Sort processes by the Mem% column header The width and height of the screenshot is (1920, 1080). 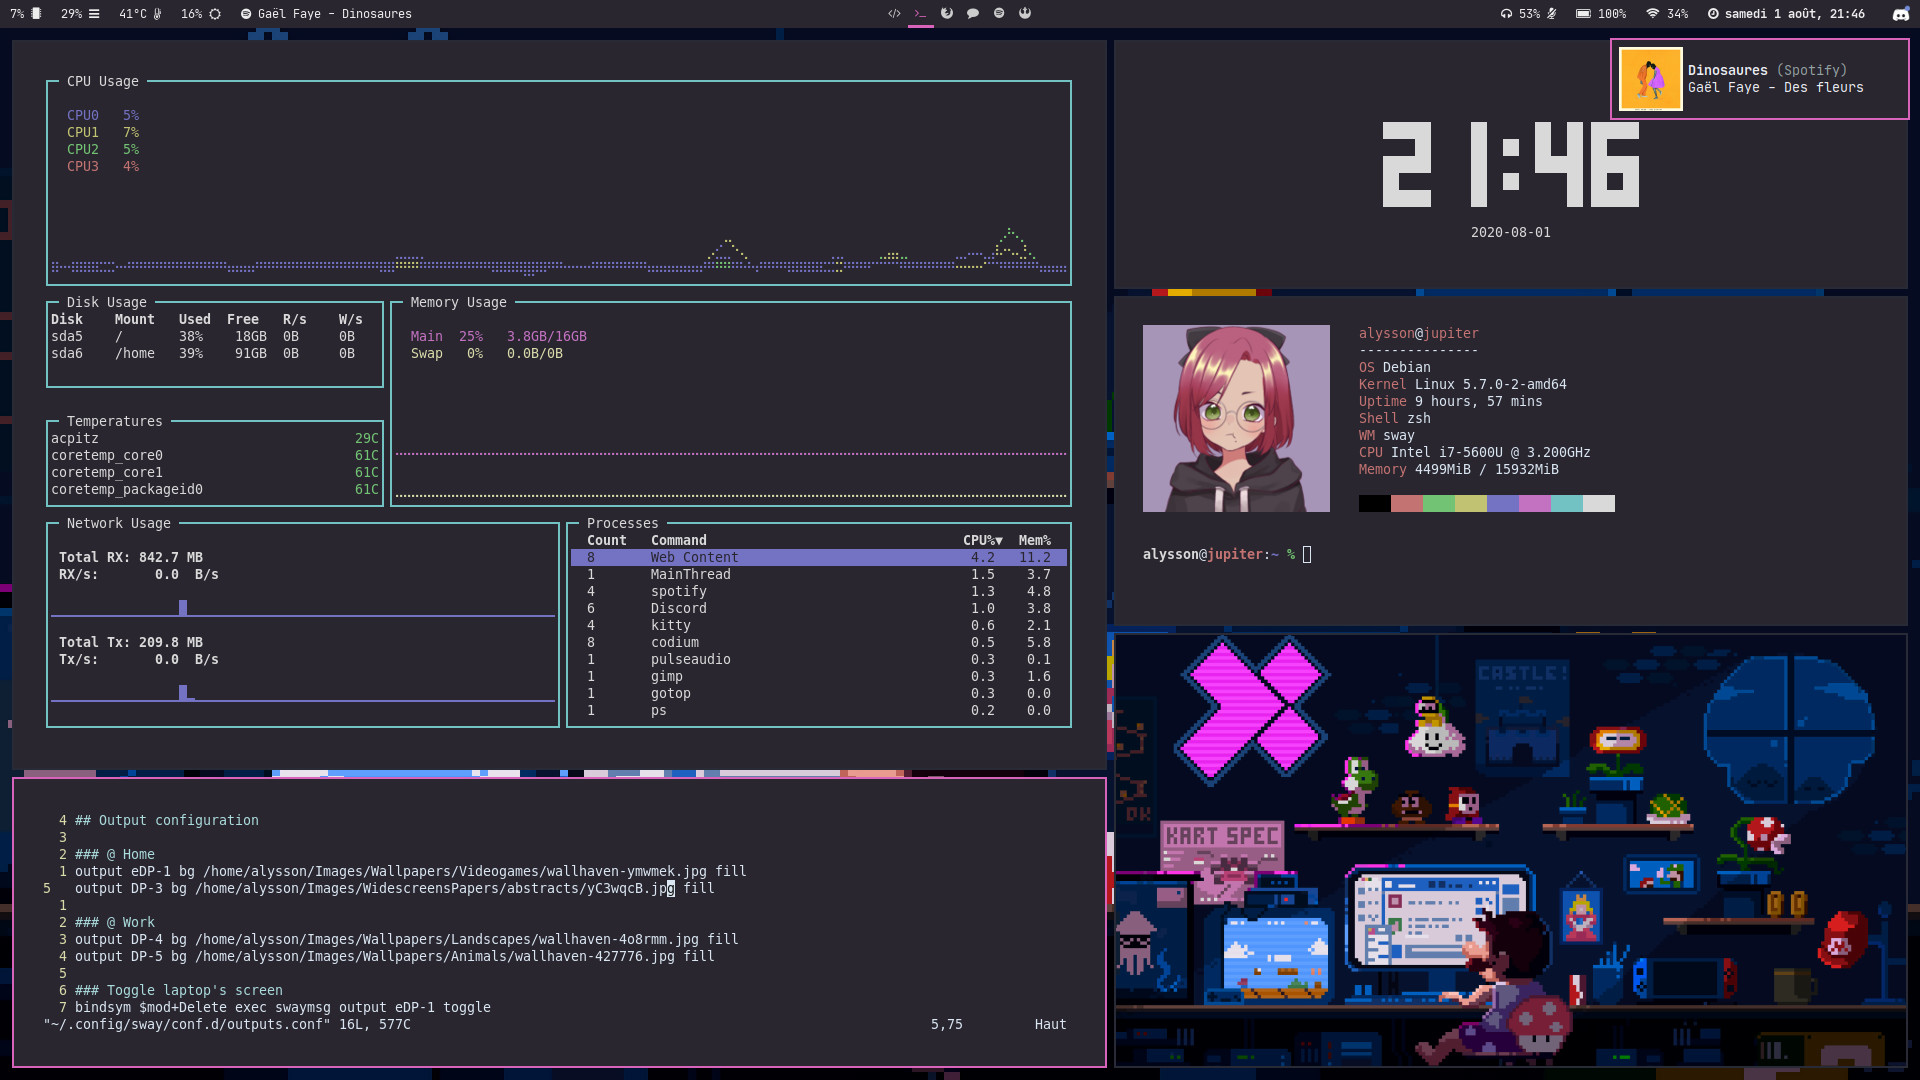[x=1035, y=541]
